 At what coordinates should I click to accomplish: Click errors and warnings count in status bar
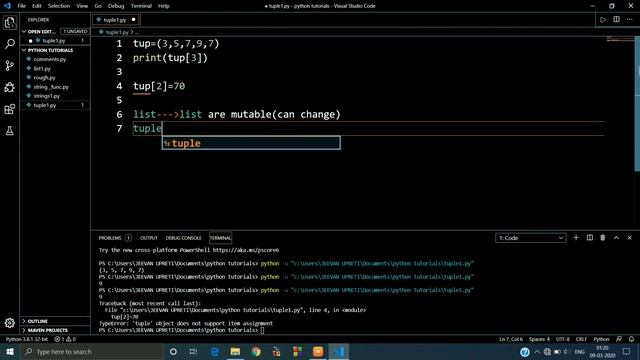coord(65,339)
